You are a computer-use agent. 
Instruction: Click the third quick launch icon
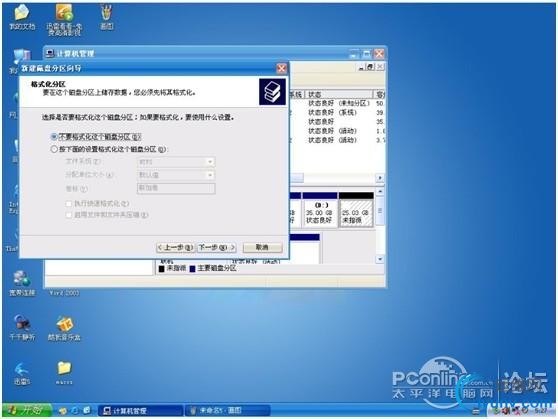86,411
